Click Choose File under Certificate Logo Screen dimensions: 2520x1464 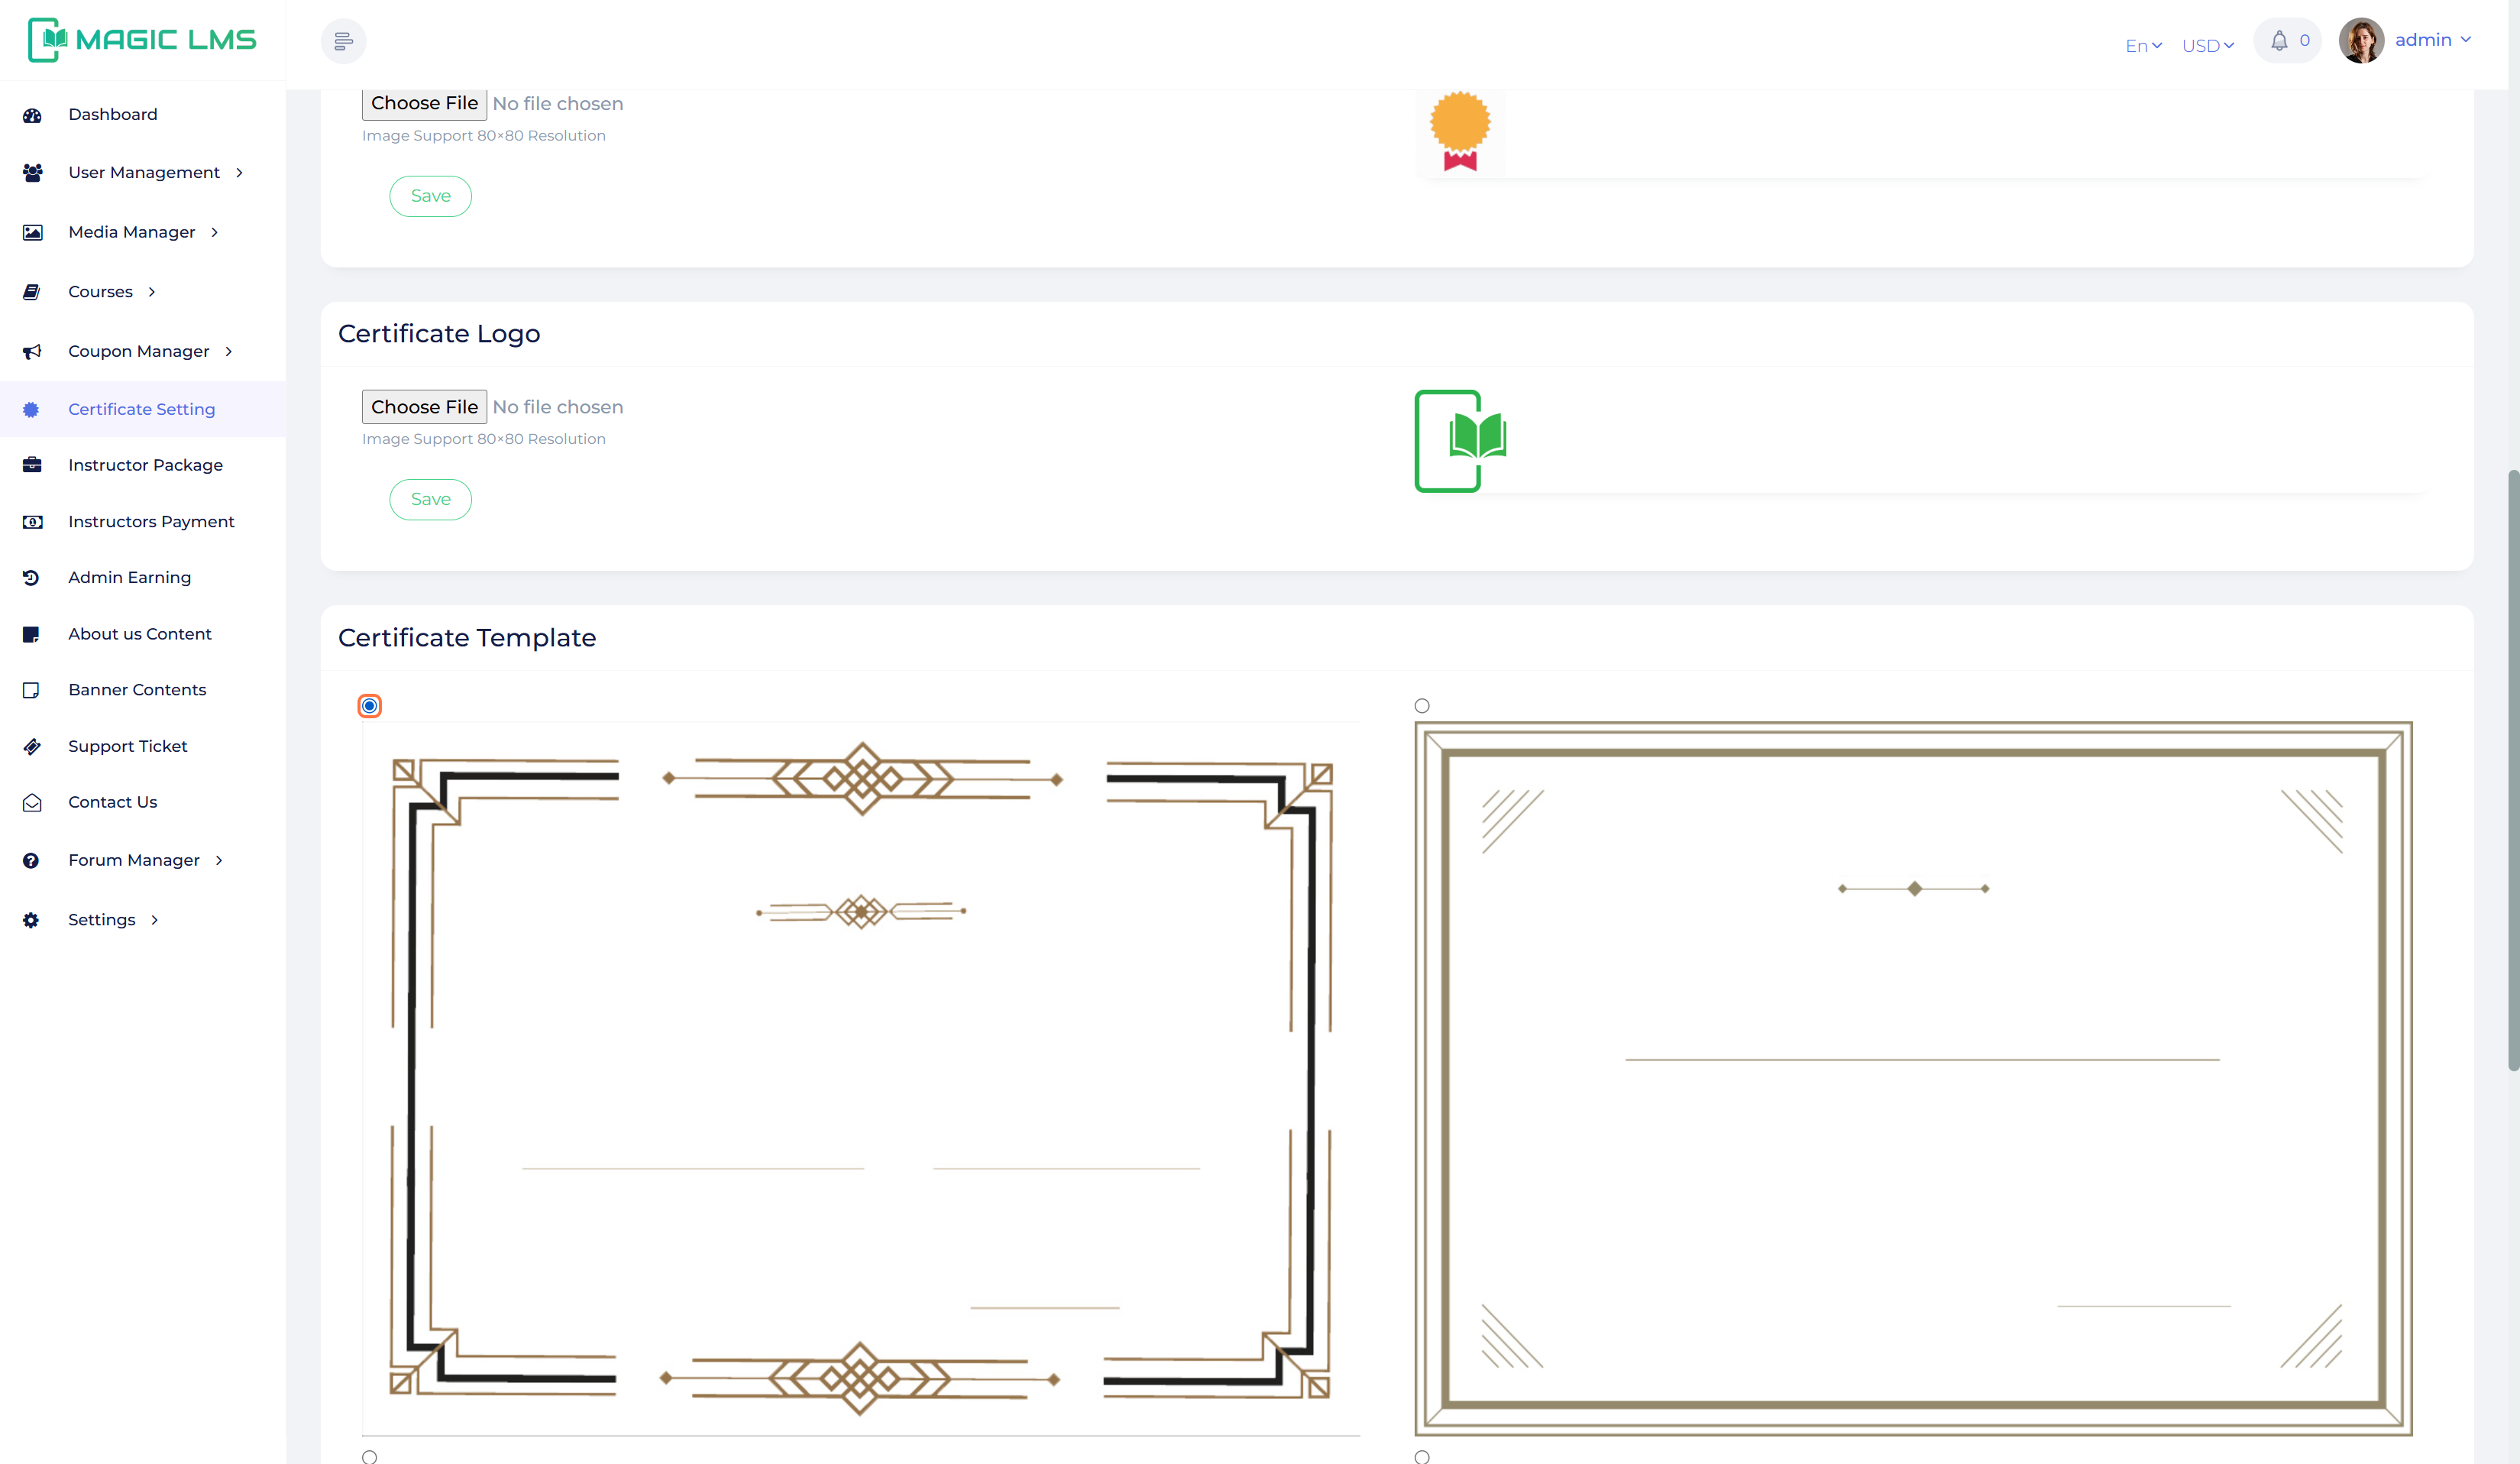(x=424, y=407)
